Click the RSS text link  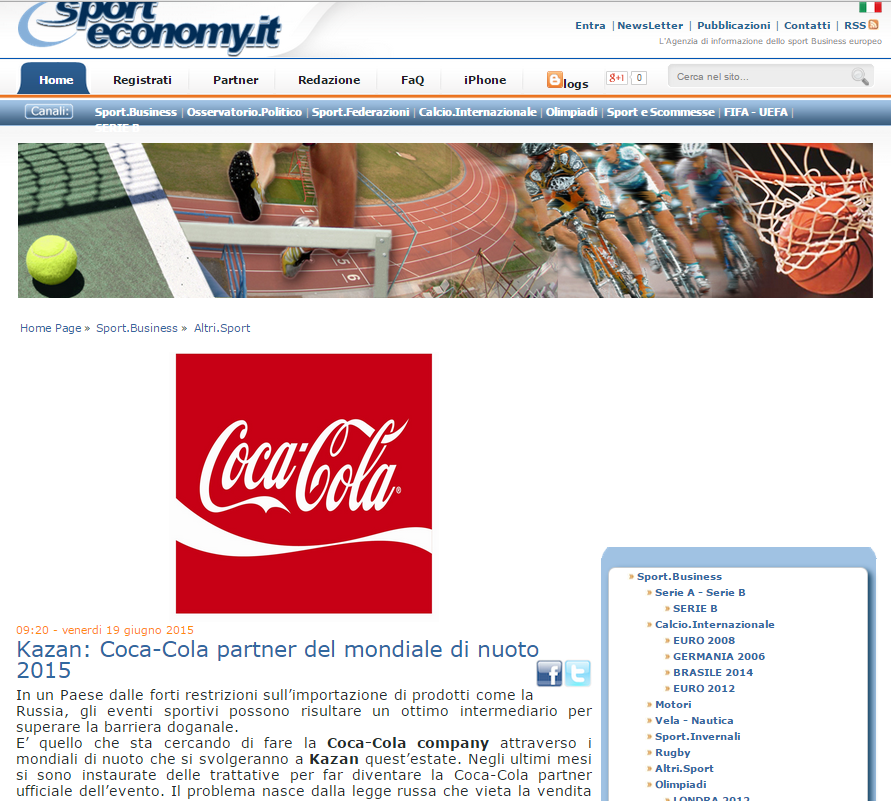coord(855,26)
